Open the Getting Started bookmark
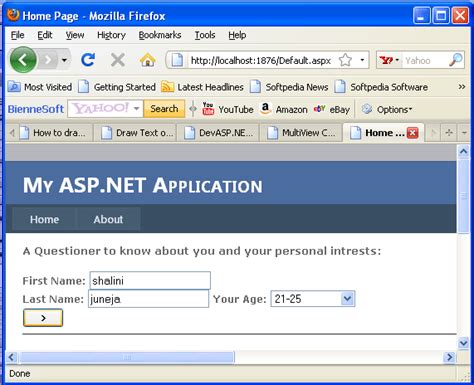The width and height of the screenshot is (474, 385). click(x=117, y=87)
